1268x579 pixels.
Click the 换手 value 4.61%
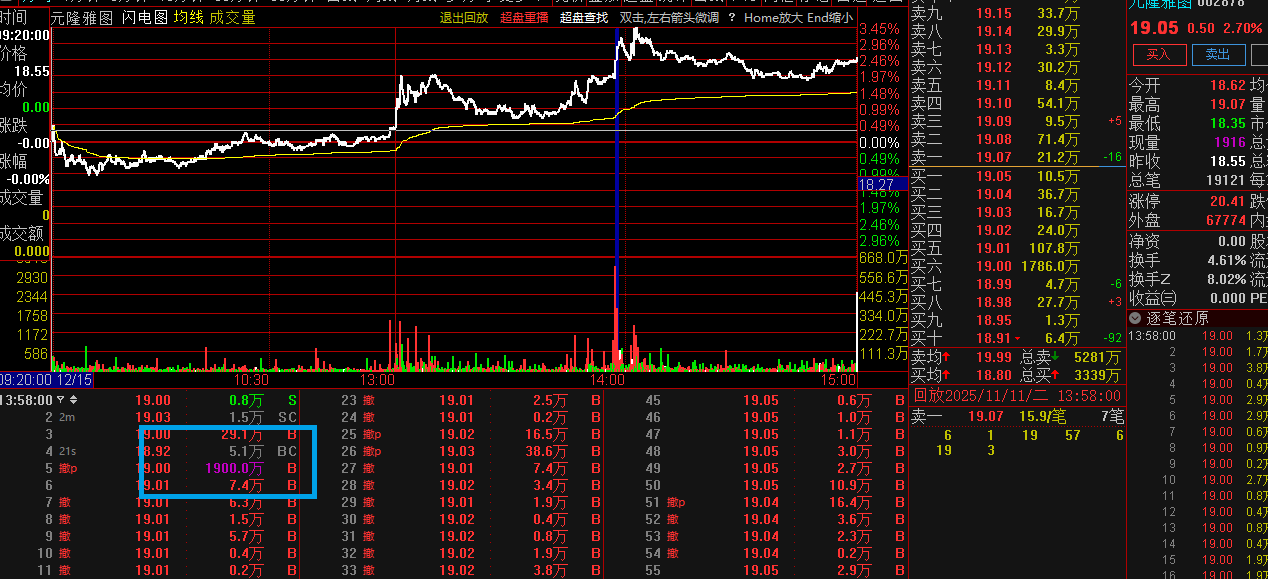click(1226, 260)
